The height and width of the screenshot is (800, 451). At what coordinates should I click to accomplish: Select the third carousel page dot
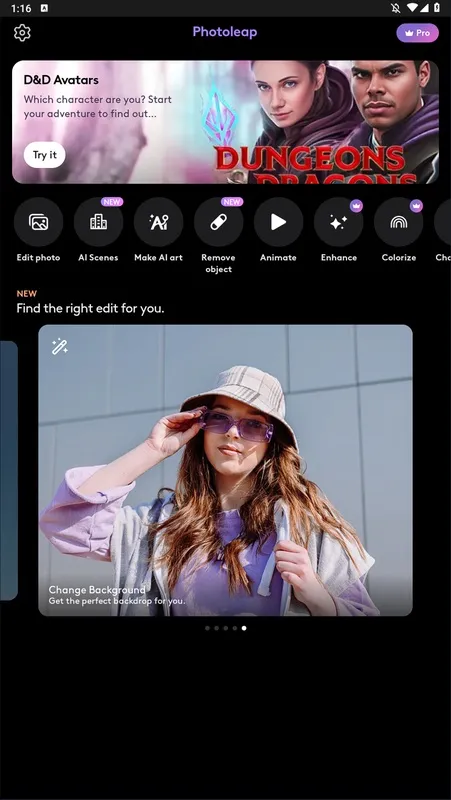pos(226,628)
